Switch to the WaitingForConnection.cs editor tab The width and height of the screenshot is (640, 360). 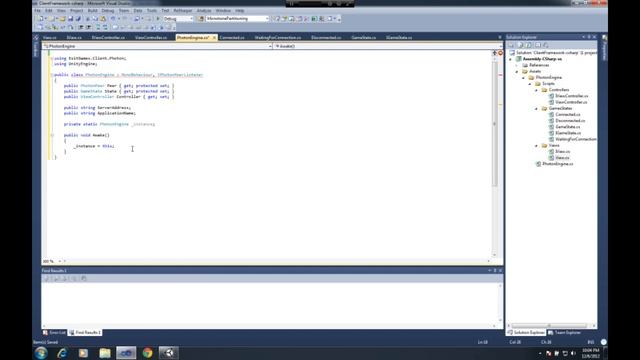coord(278,38)
